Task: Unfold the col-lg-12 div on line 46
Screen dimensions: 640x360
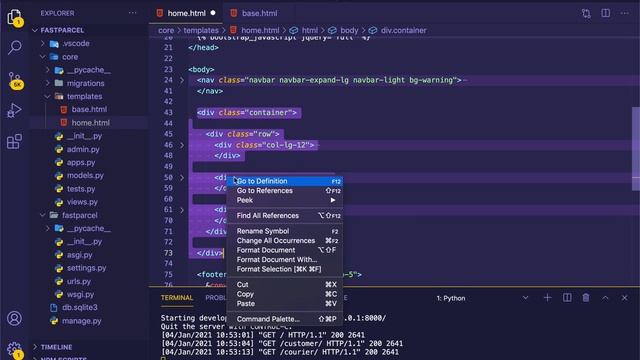Action: point(182,145)
